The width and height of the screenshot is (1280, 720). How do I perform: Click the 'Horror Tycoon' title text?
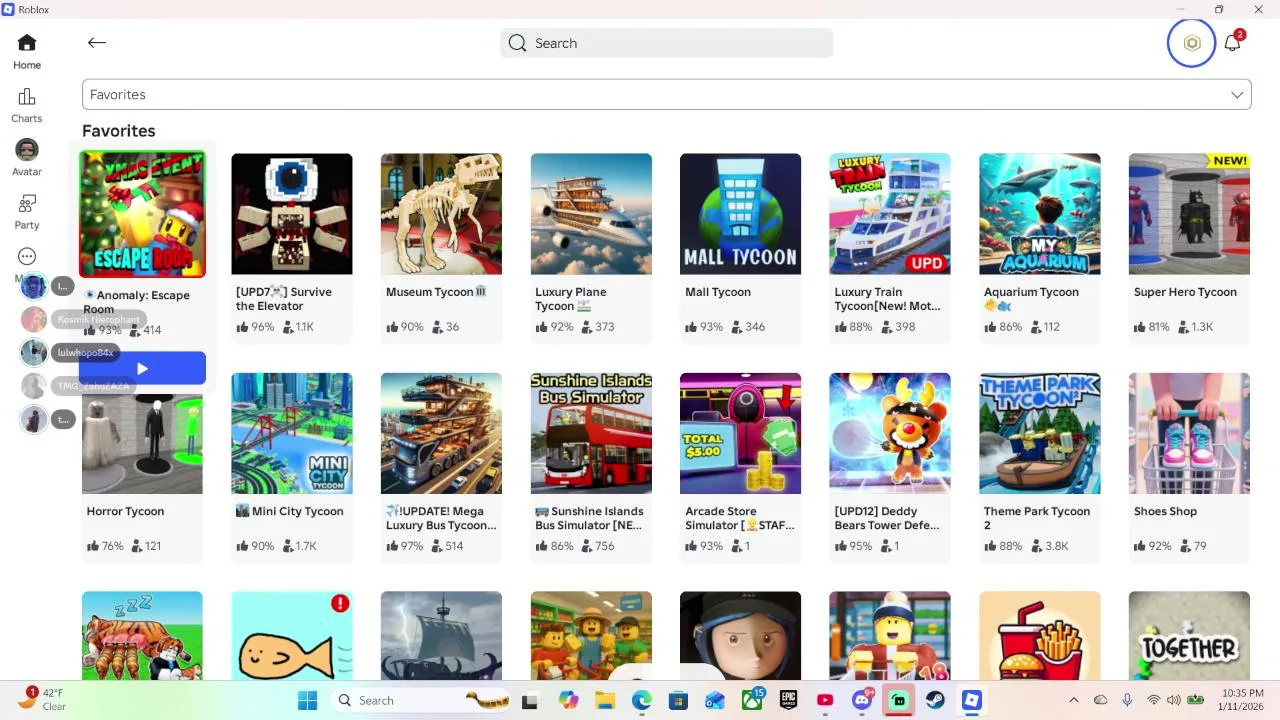[x=125, y=511]
